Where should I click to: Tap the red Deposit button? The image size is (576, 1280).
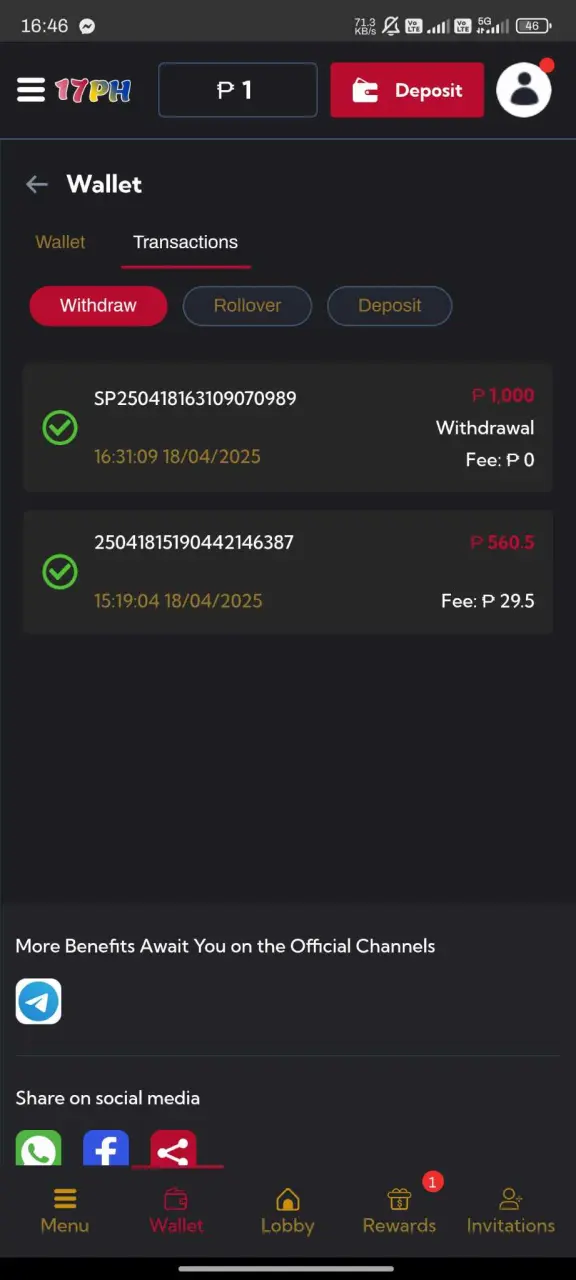pyautogui.click(x=407, y=90)
